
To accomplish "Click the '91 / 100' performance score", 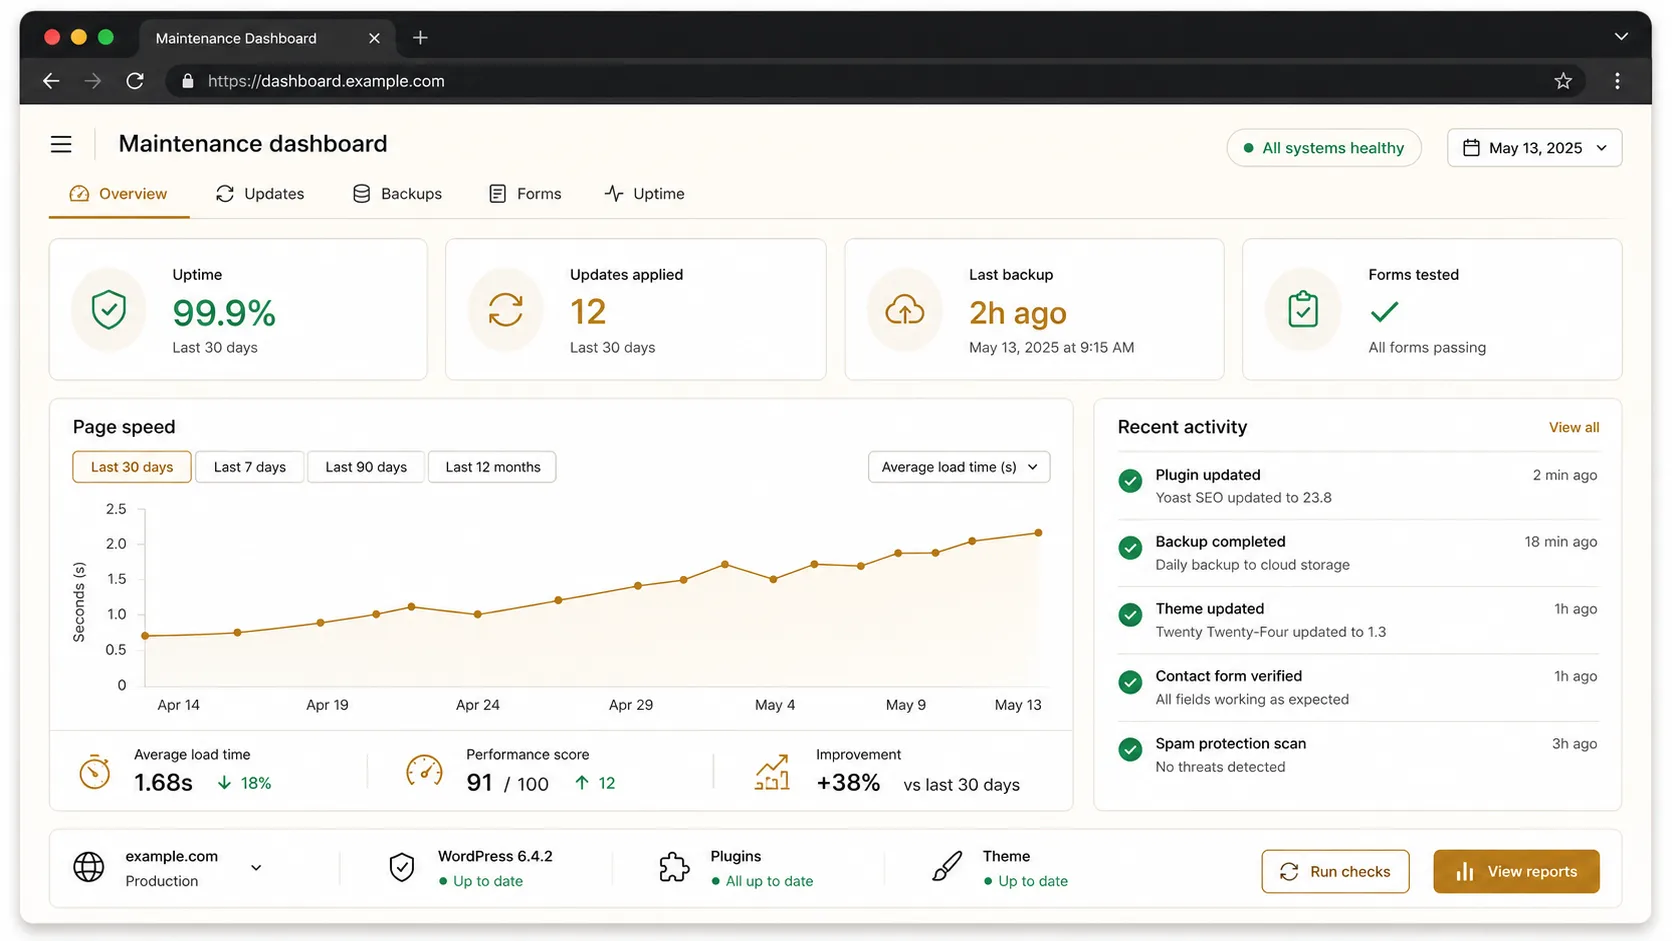I will 507,783.
